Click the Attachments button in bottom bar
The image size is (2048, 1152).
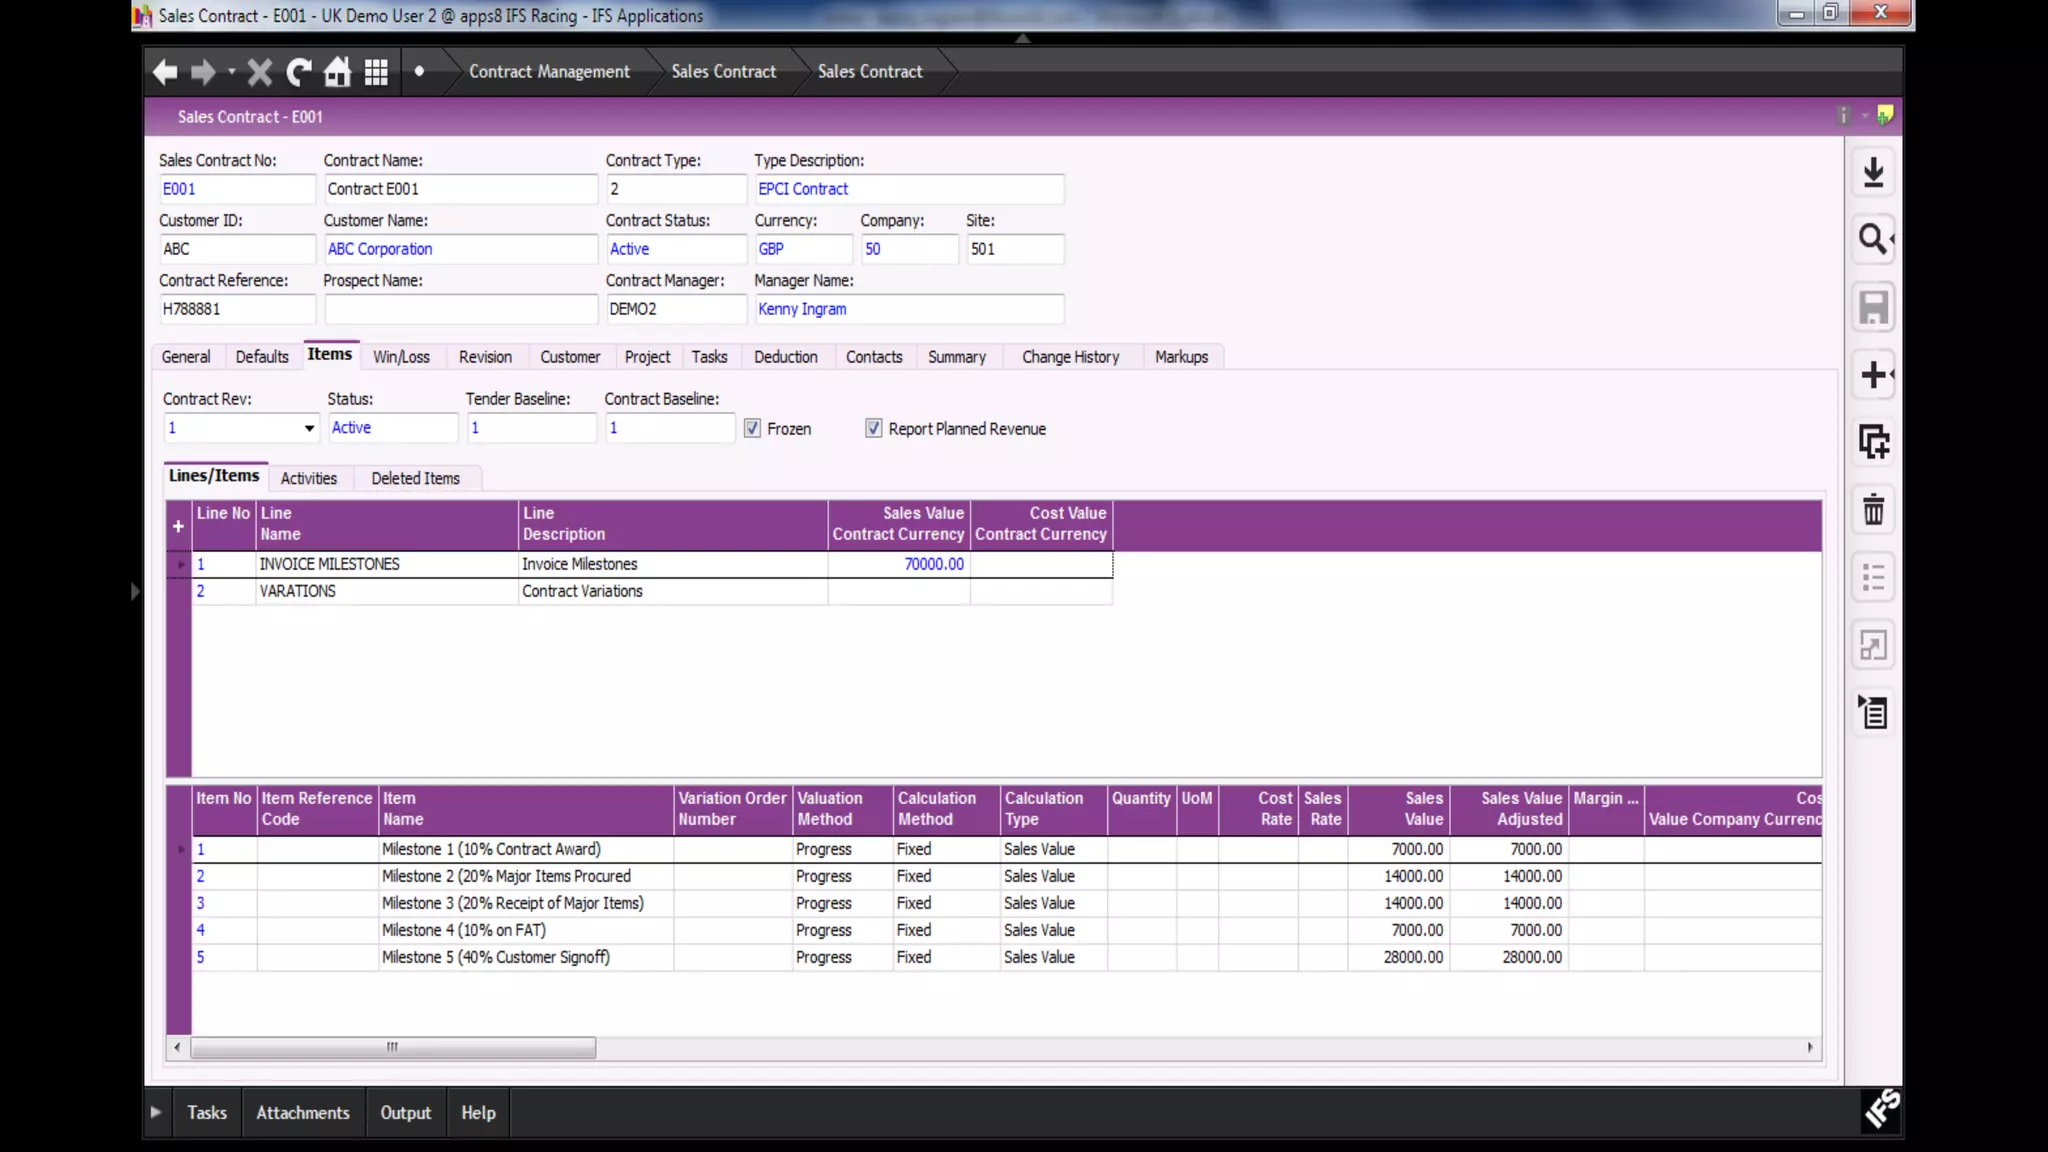pyautogui.click(x=303, y=1112)
